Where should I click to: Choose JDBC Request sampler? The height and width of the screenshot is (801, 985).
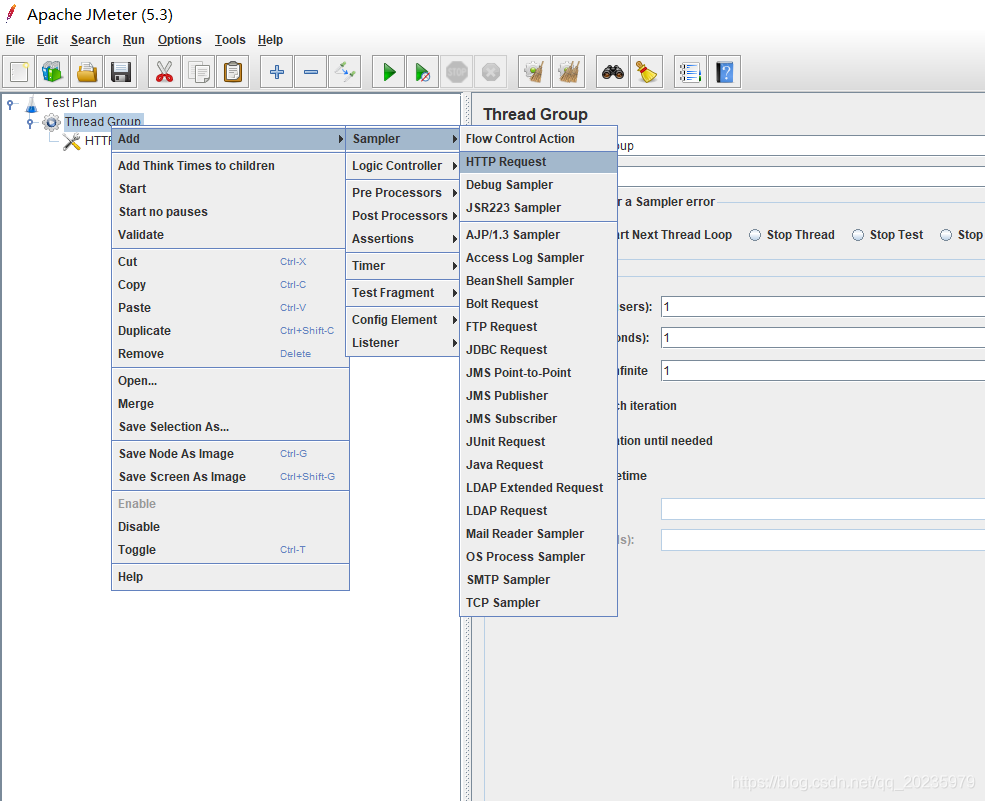pyautogui.click(x=538, y=350)
